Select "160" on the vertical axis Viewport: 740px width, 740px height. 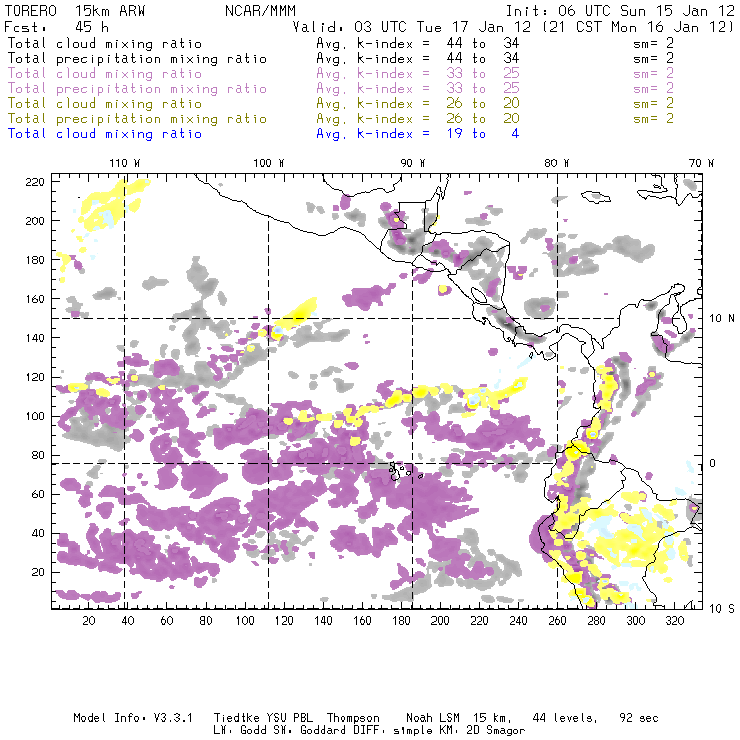[35, 299]
